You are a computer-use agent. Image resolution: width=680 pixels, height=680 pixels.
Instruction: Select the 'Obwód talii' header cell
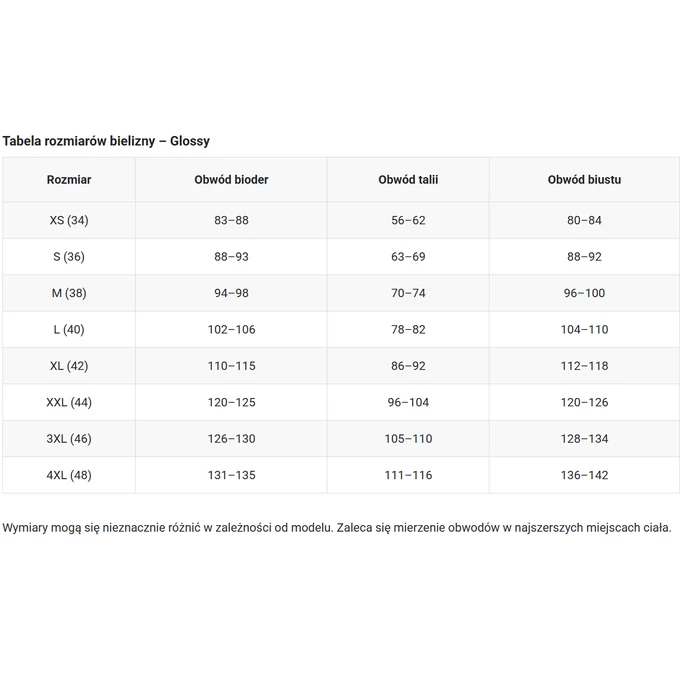coord(408,180)
